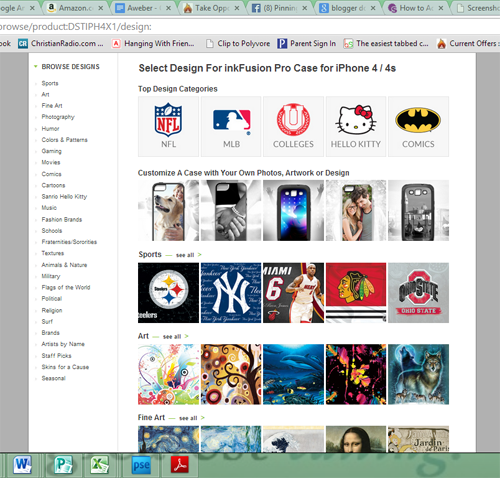
Task: Open Photography in the sidebar
Action: click(x=58, y=117)
